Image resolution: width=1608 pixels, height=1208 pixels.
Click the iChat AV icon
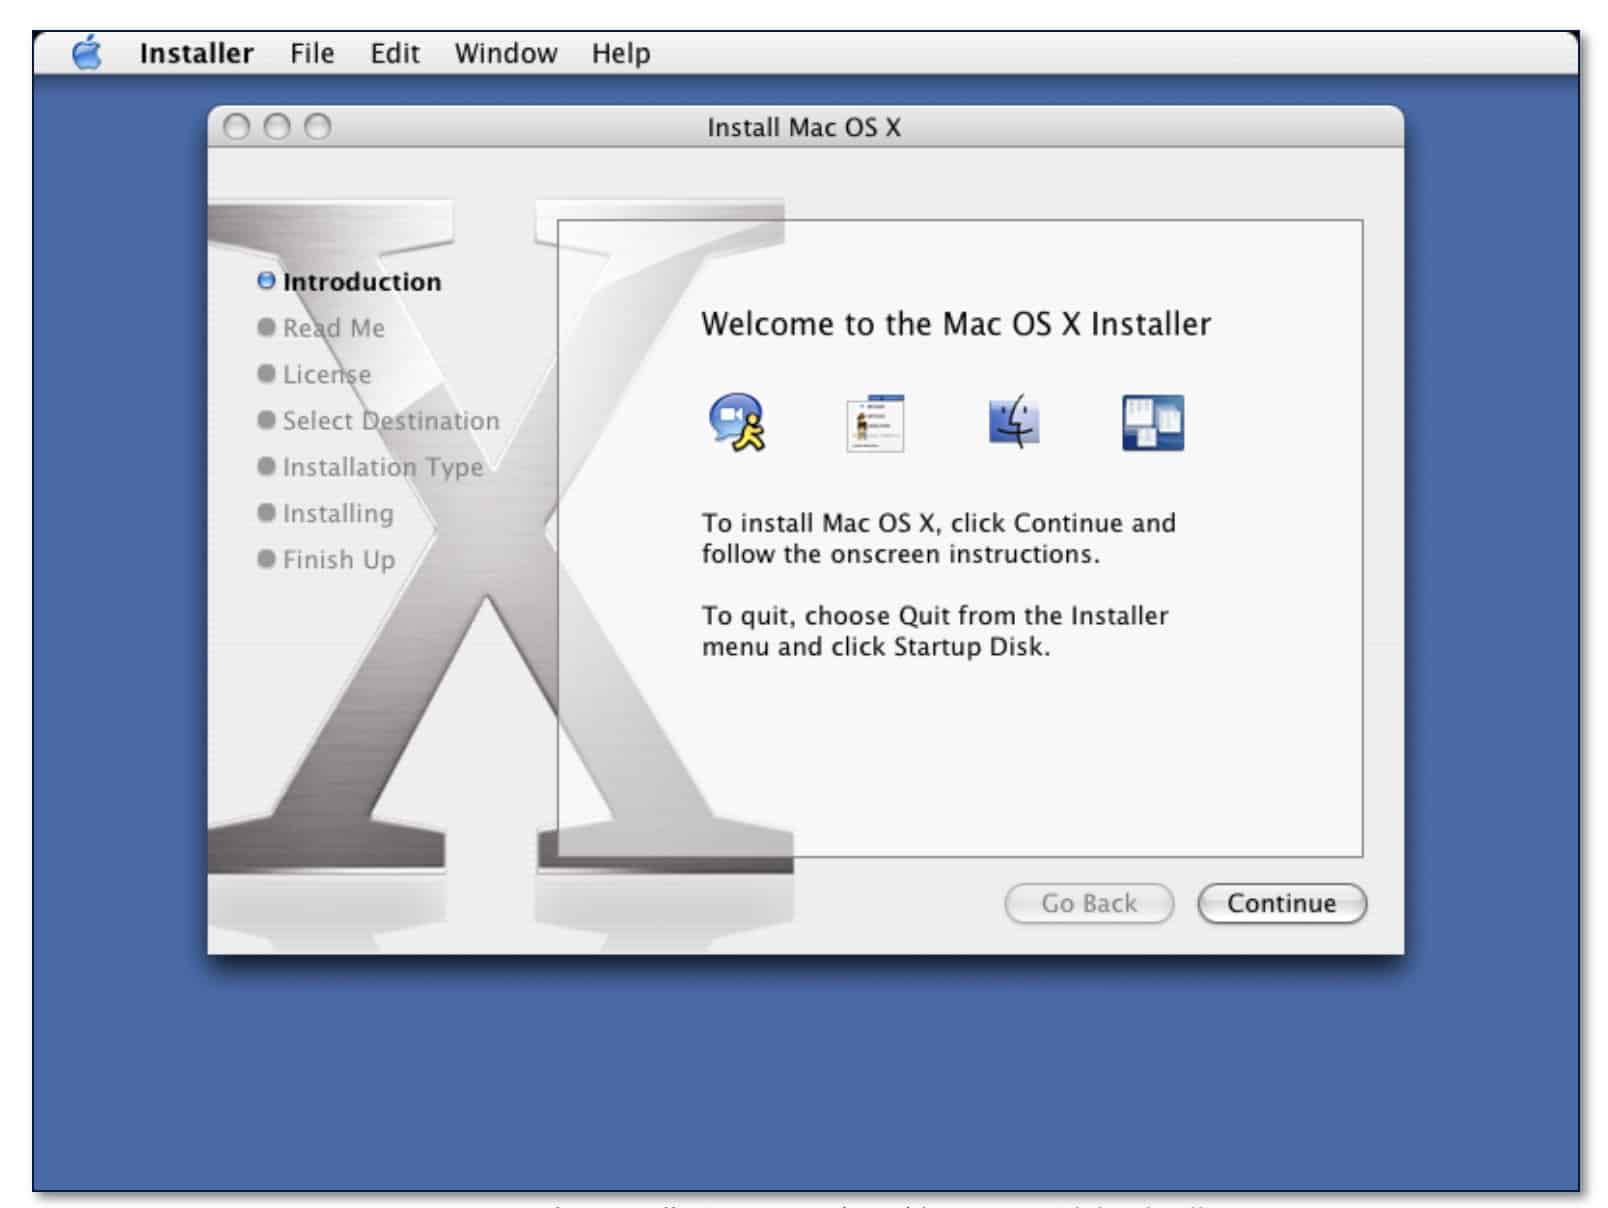click(x=738, y=422)
